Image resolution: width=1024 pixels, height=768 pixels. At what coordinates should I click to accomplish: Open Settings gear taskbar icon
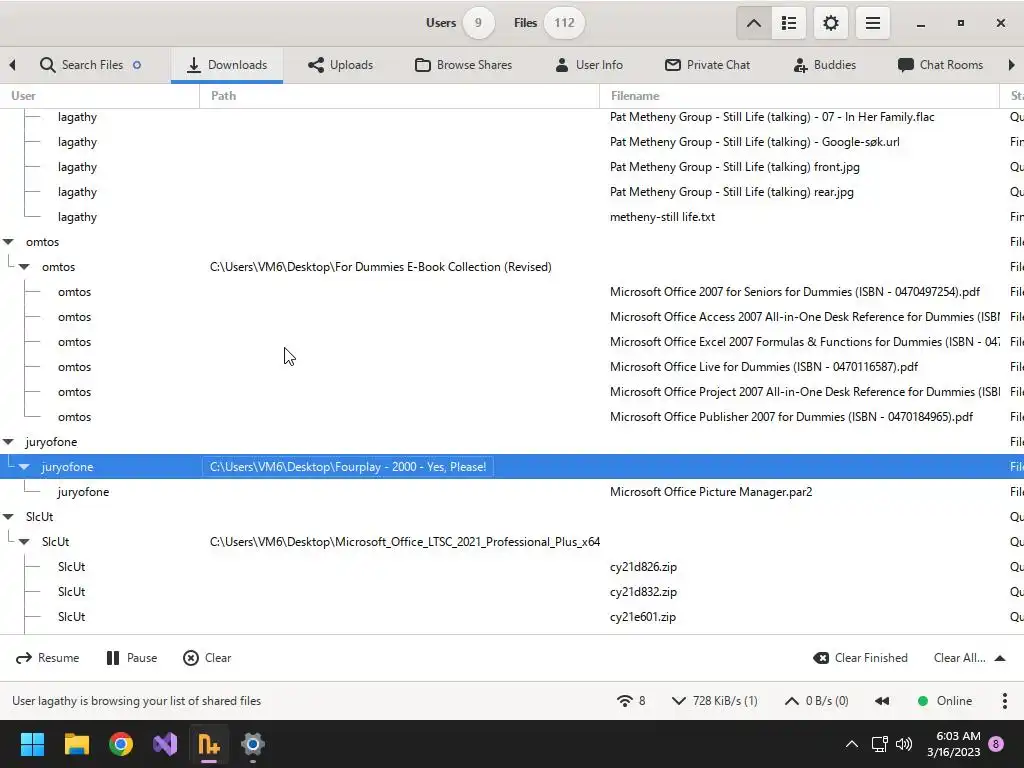pyautogui.click(x=253, y=744)
